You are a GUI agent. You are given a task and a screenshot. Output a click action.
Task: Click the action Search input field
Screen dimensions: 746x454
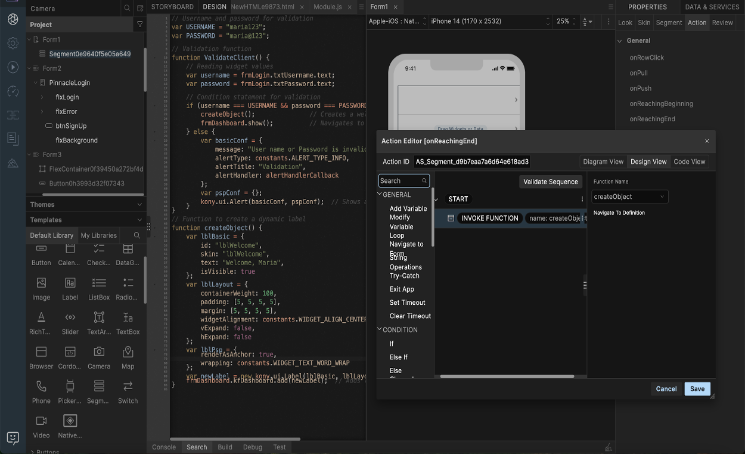(402, 181)
